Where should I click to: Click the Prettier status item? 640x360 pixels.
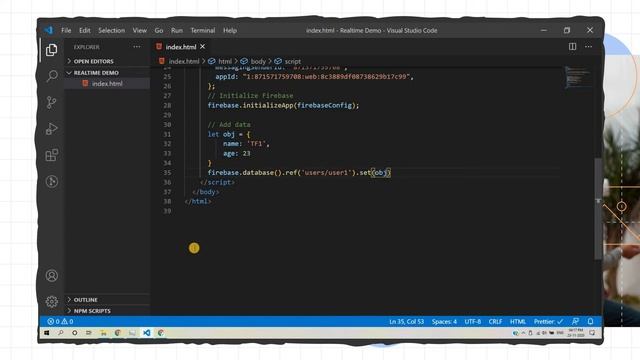(548, 321)
